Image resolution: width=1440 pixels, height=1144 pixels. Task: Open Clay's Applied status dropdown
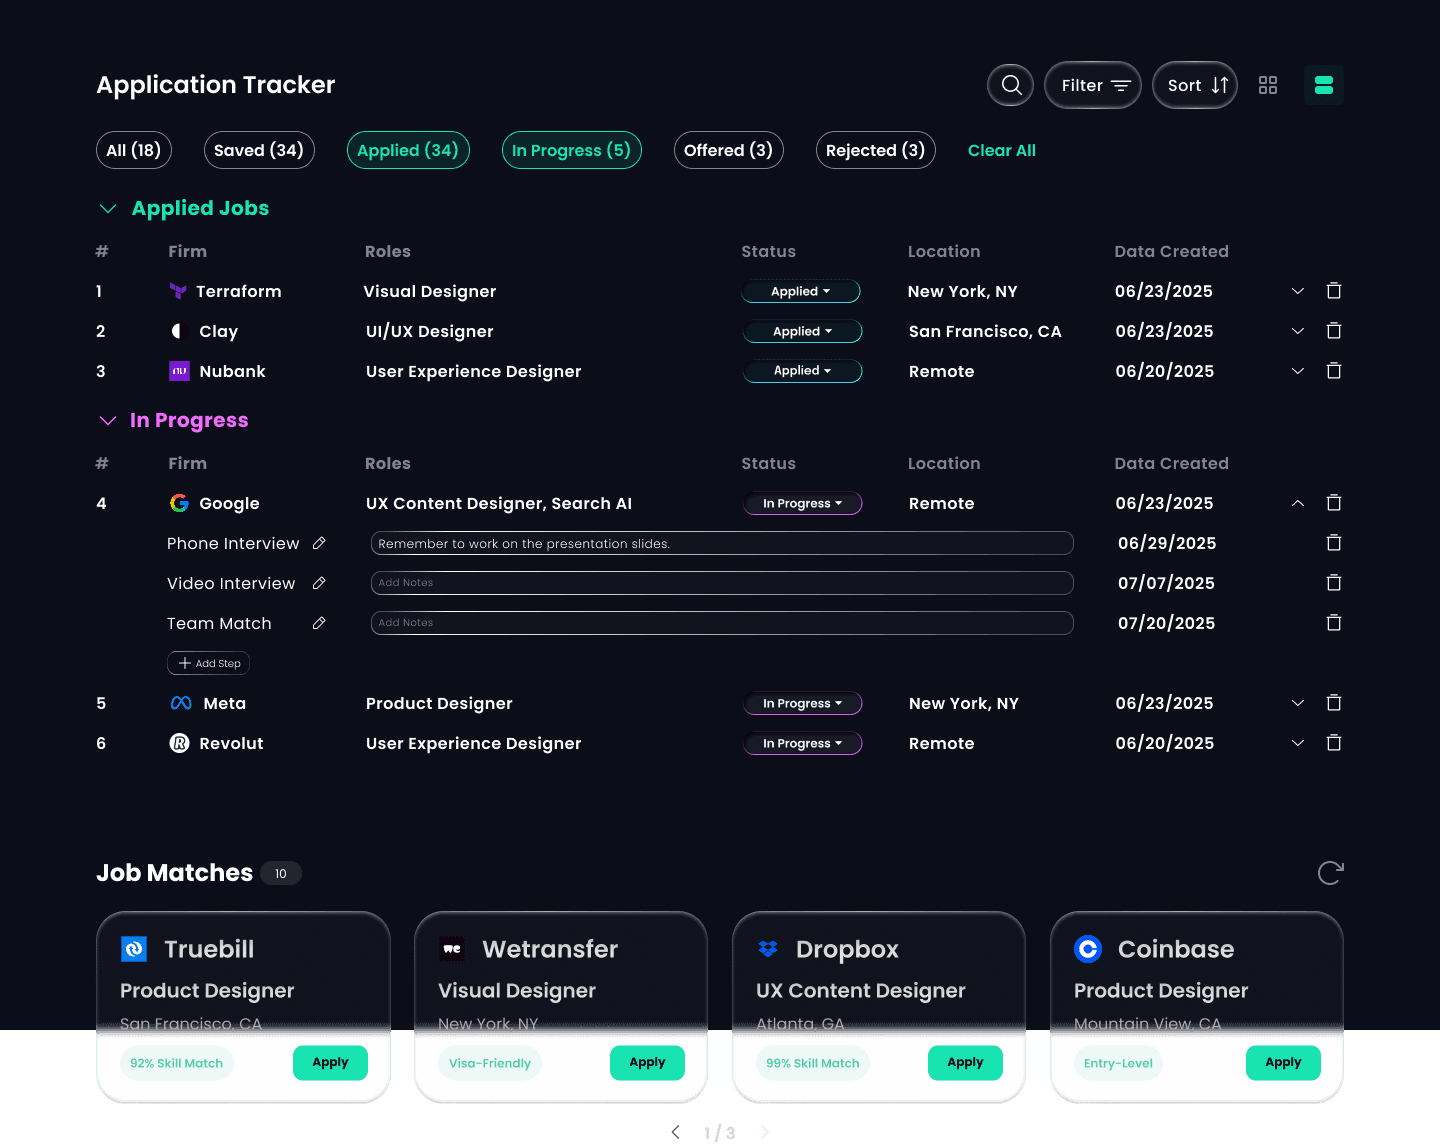tap(803, 331)
